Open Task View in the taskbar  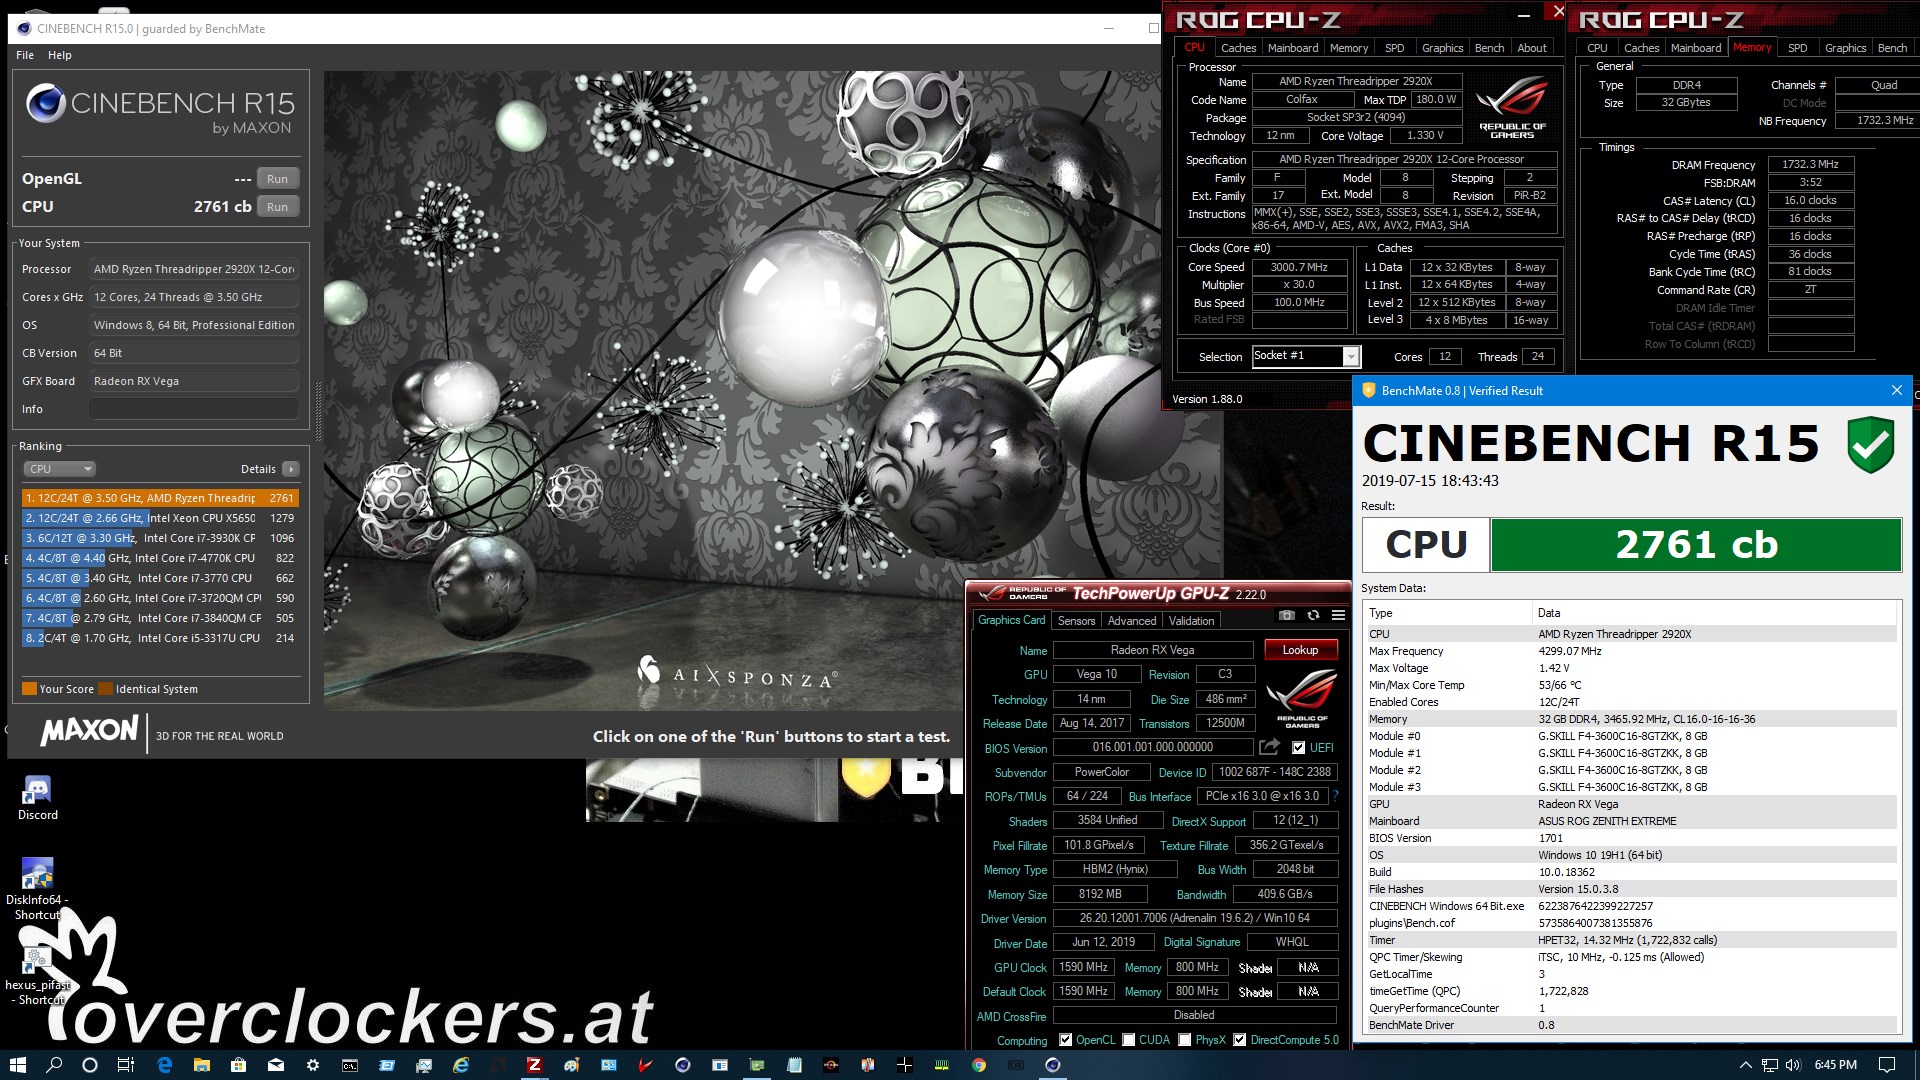click(x=126, y=1065)
